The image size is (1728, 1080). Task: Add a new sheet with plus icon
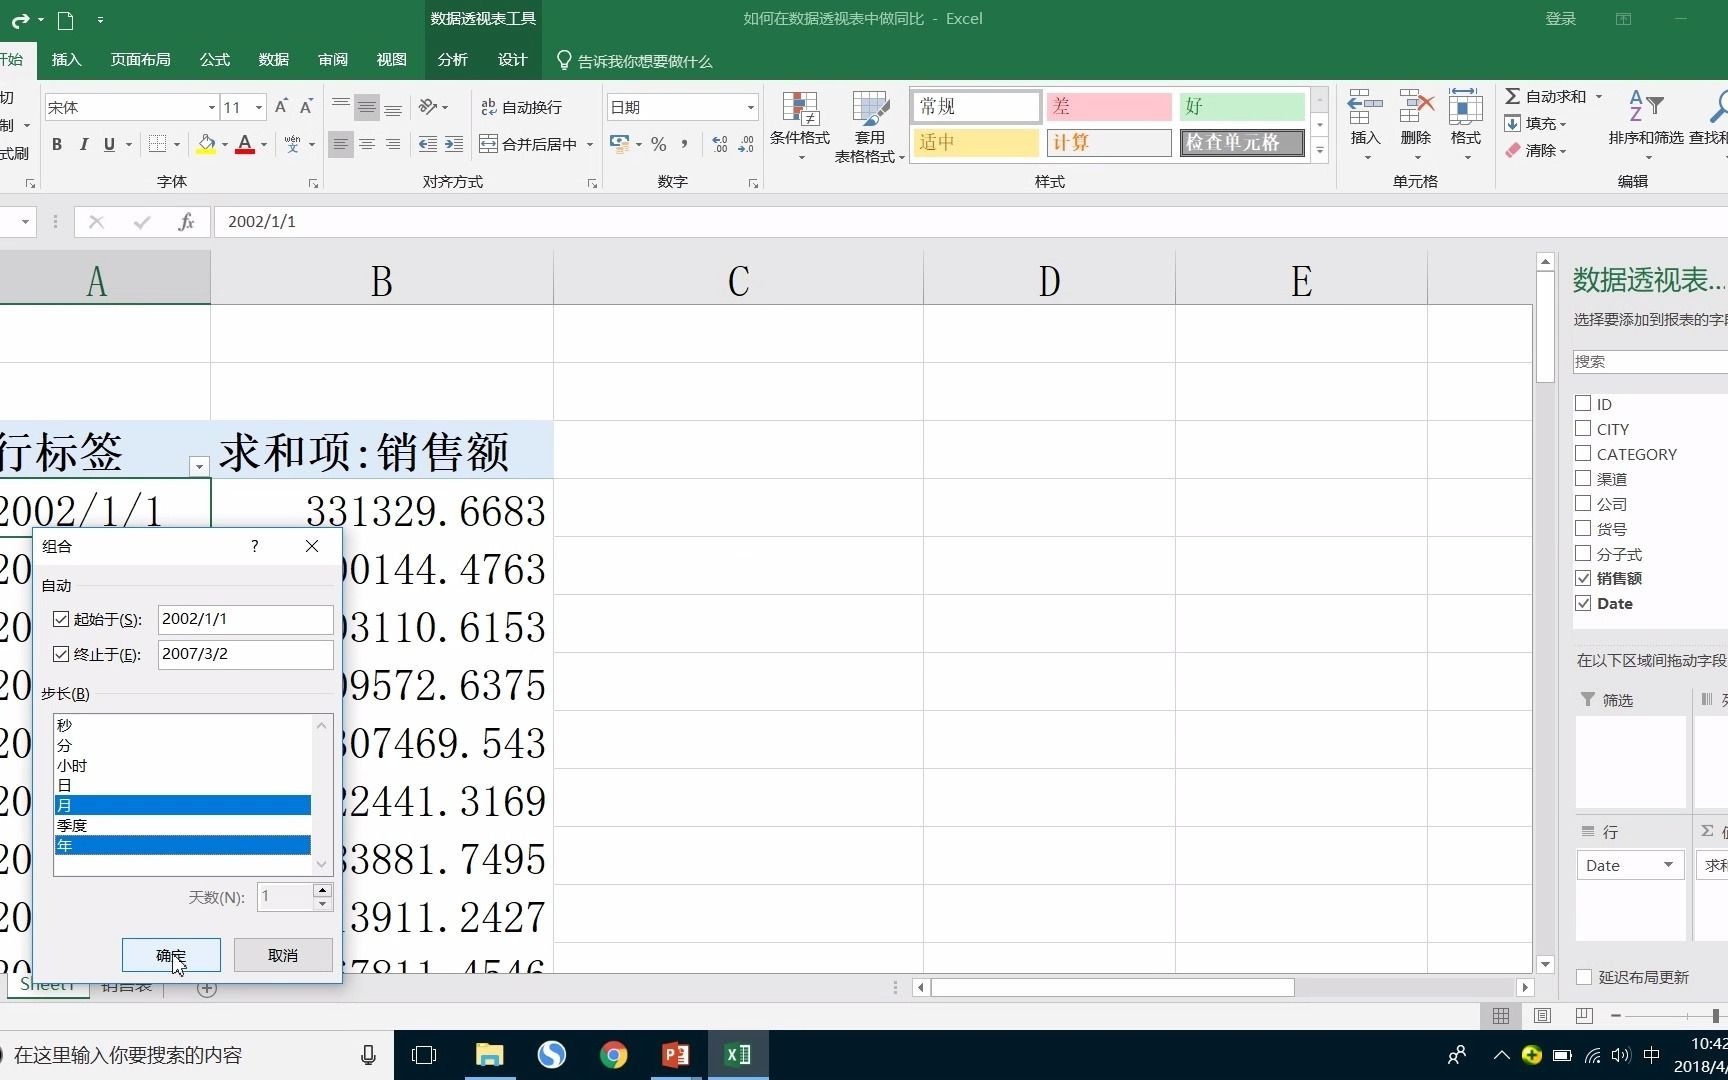pyautogui.click(x=207, y=988)
